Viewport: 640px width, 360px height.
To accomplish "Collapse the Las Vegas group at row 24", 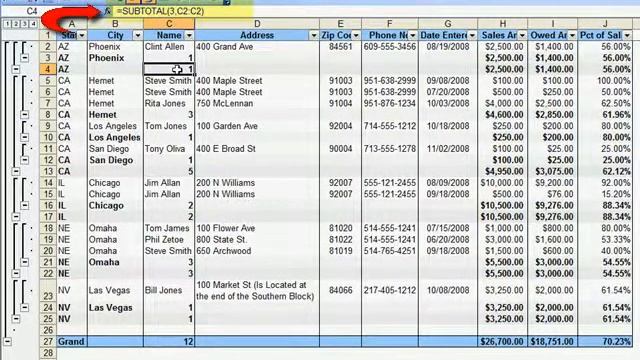I will [24, 307].
